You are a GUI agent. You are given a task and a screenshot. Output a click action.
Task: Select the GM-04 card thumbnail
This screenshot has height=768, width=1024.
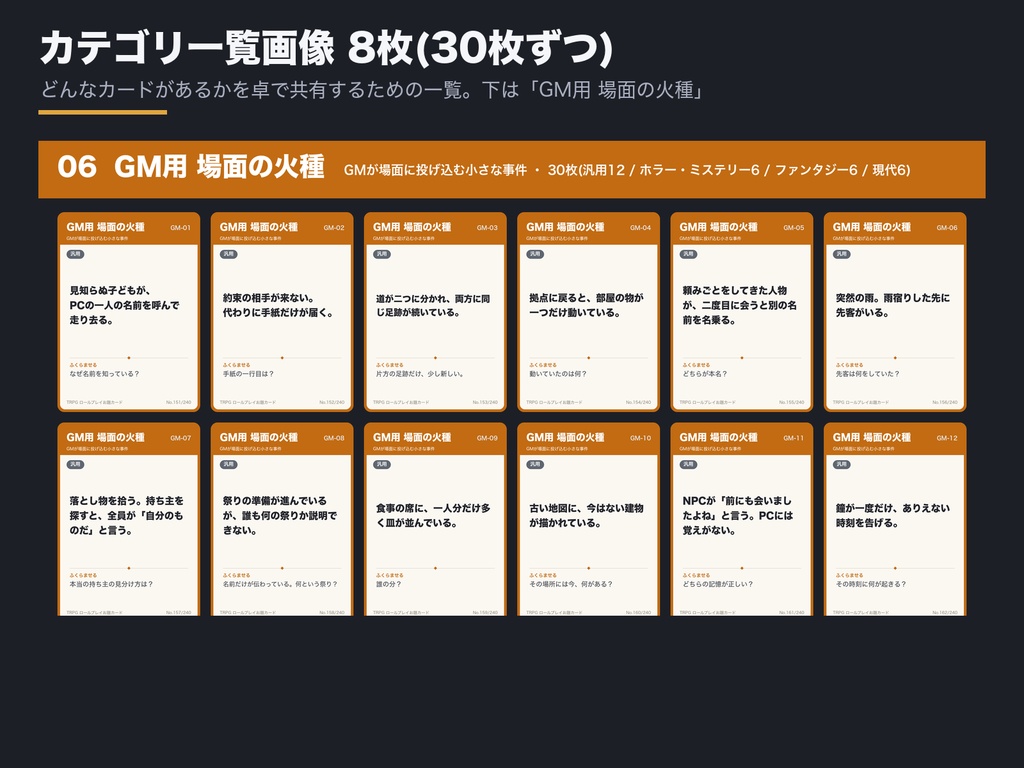coord(588,312)
